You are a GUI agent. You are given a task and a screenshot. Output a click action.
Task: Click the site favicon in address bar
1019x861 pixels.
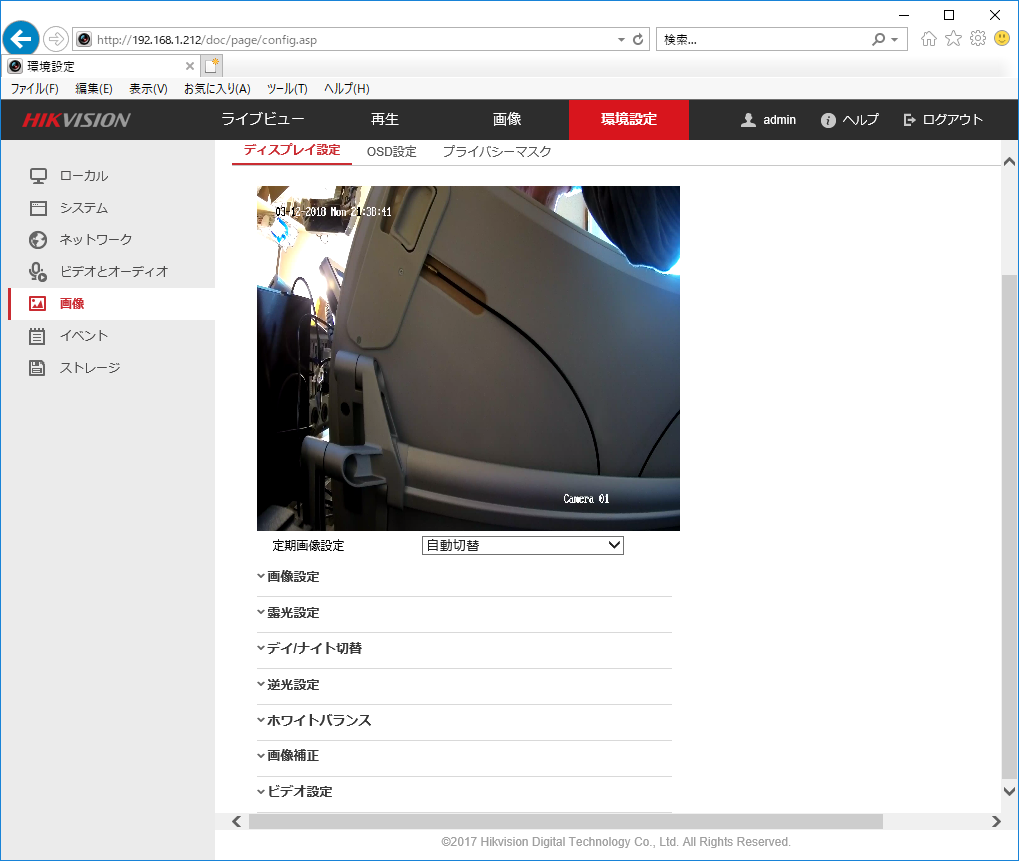(84, 40)
